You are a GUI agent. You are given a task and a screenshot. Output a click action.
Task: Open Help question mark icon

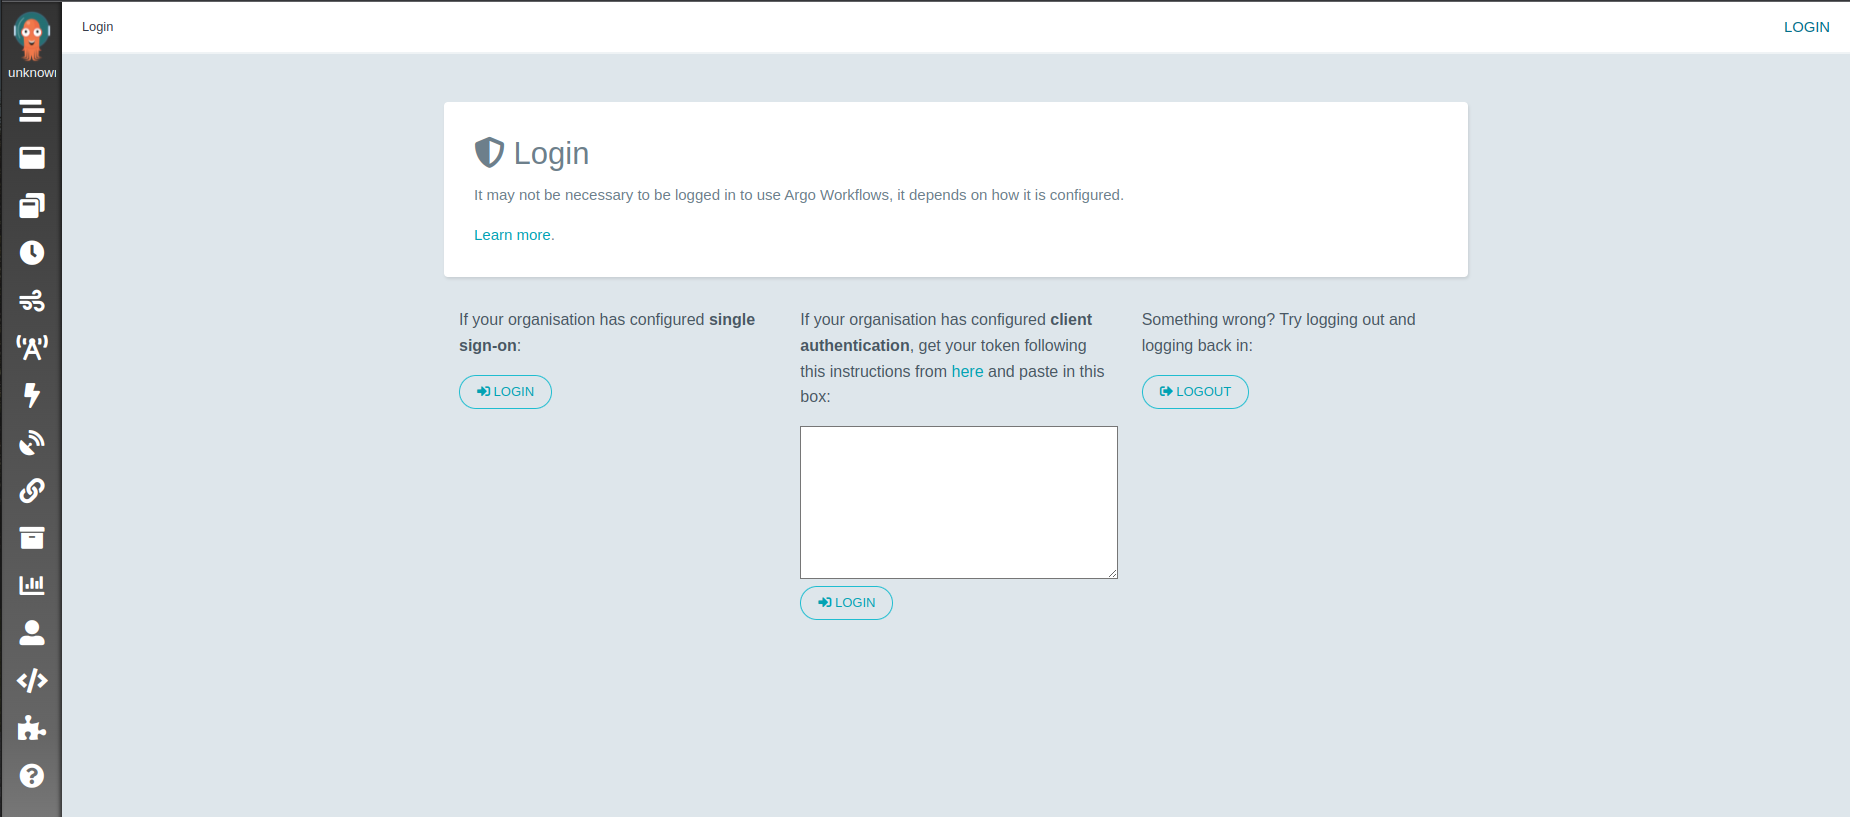[x=32, y=776]
